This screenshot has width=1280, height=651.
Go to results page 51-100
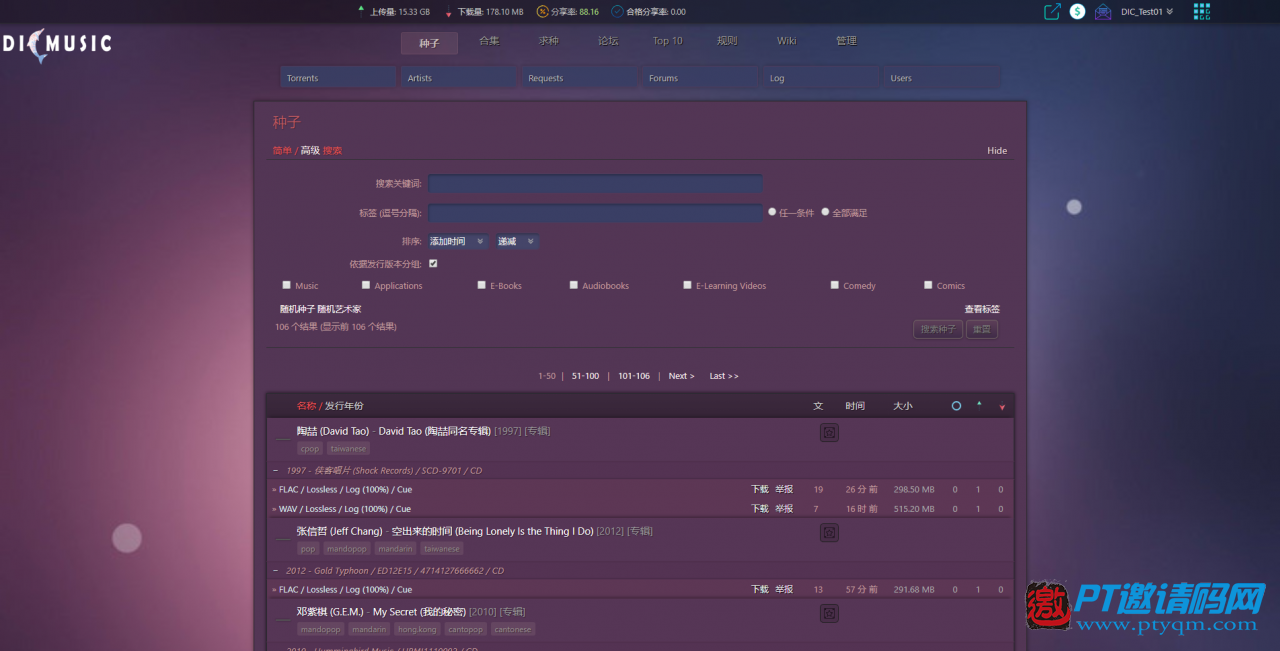click(585, 376)
